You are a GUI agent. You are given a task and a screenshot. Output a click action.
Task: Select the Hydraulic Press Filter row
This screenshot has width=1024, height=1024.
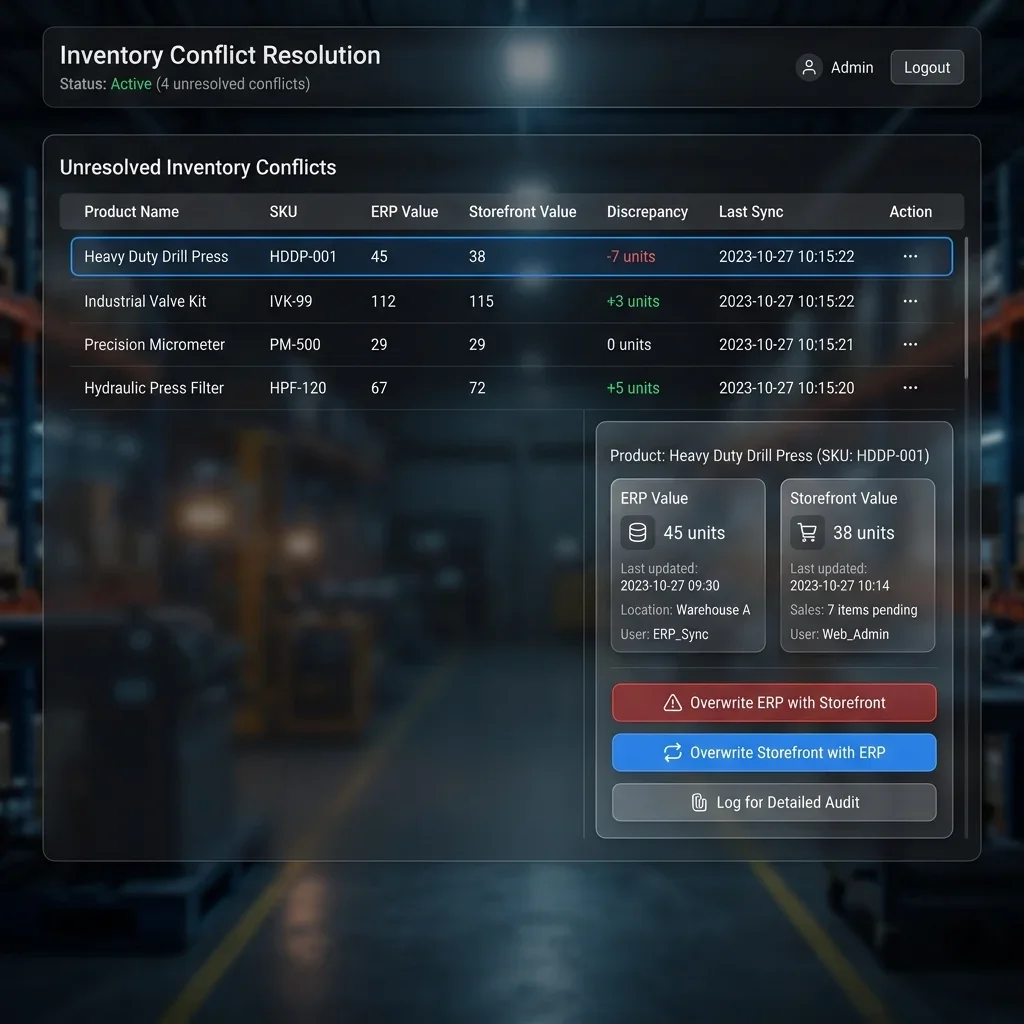click(x=511, y=388)
